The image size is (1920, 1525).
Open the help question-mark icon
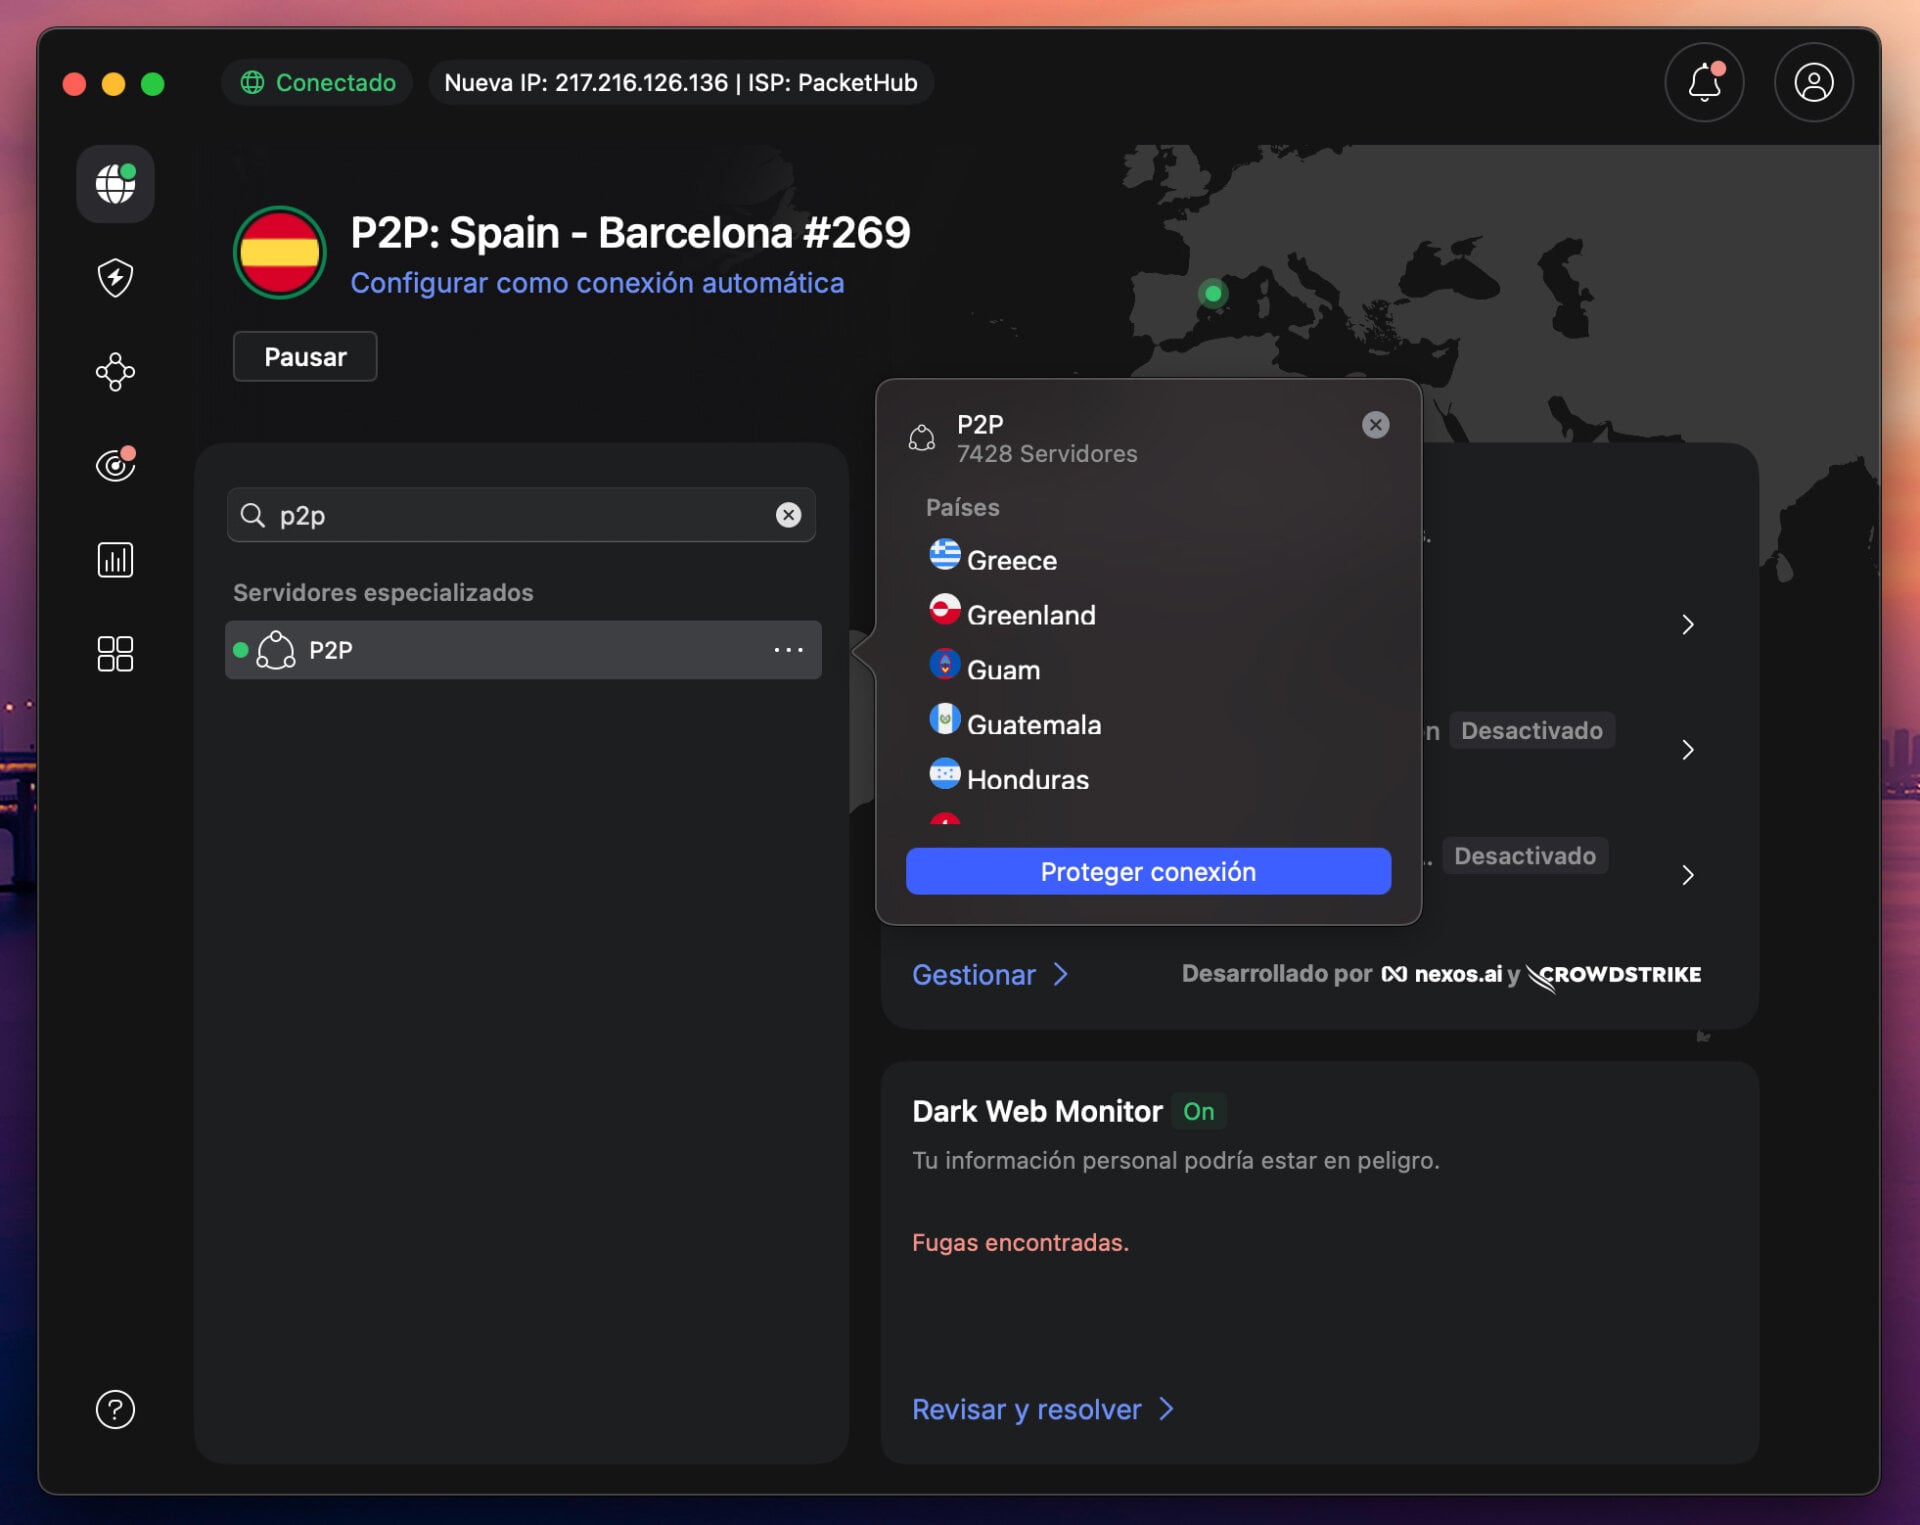click(x=114, y=1410)
